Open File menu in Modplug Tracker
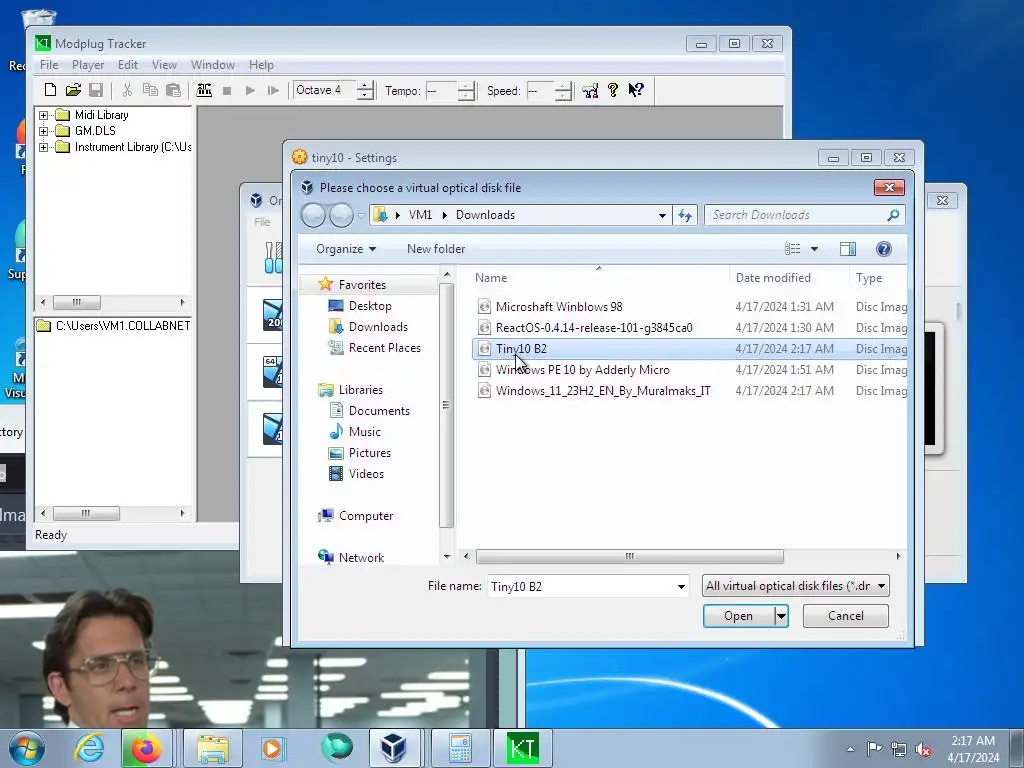Screen dimensions: 1024x768 49,65
